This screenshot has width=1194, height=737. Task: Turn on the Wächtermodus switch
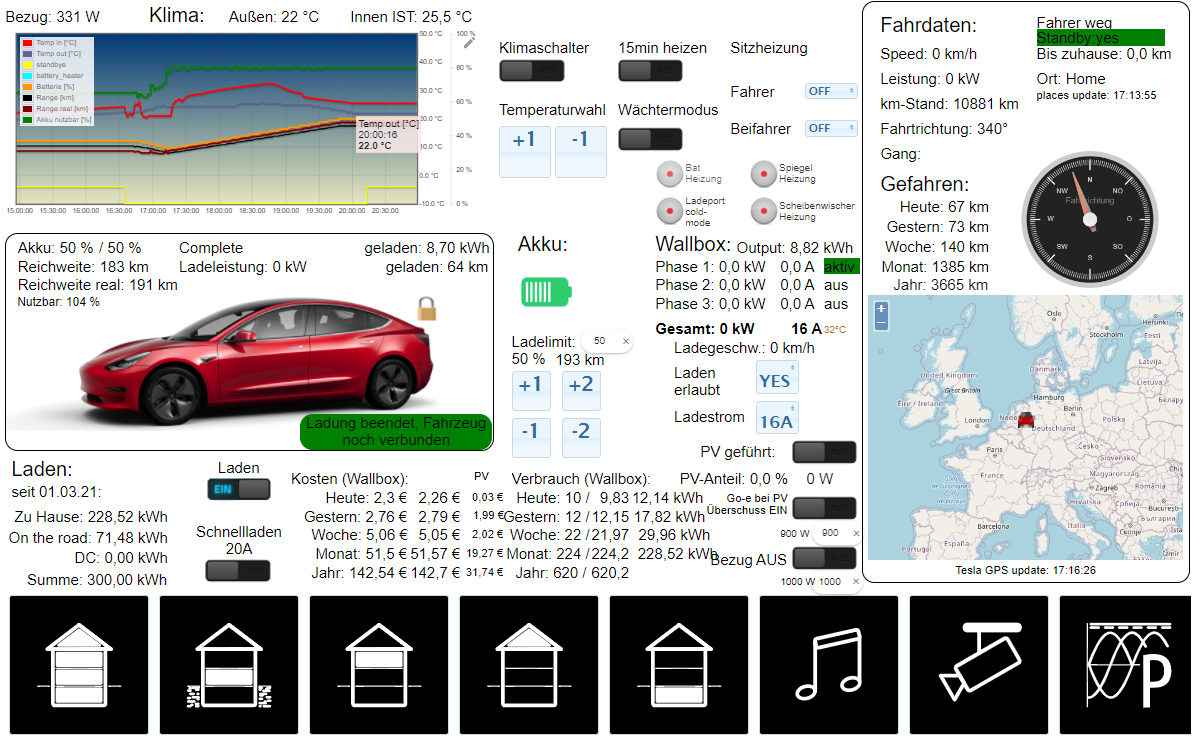pos(650,139)
